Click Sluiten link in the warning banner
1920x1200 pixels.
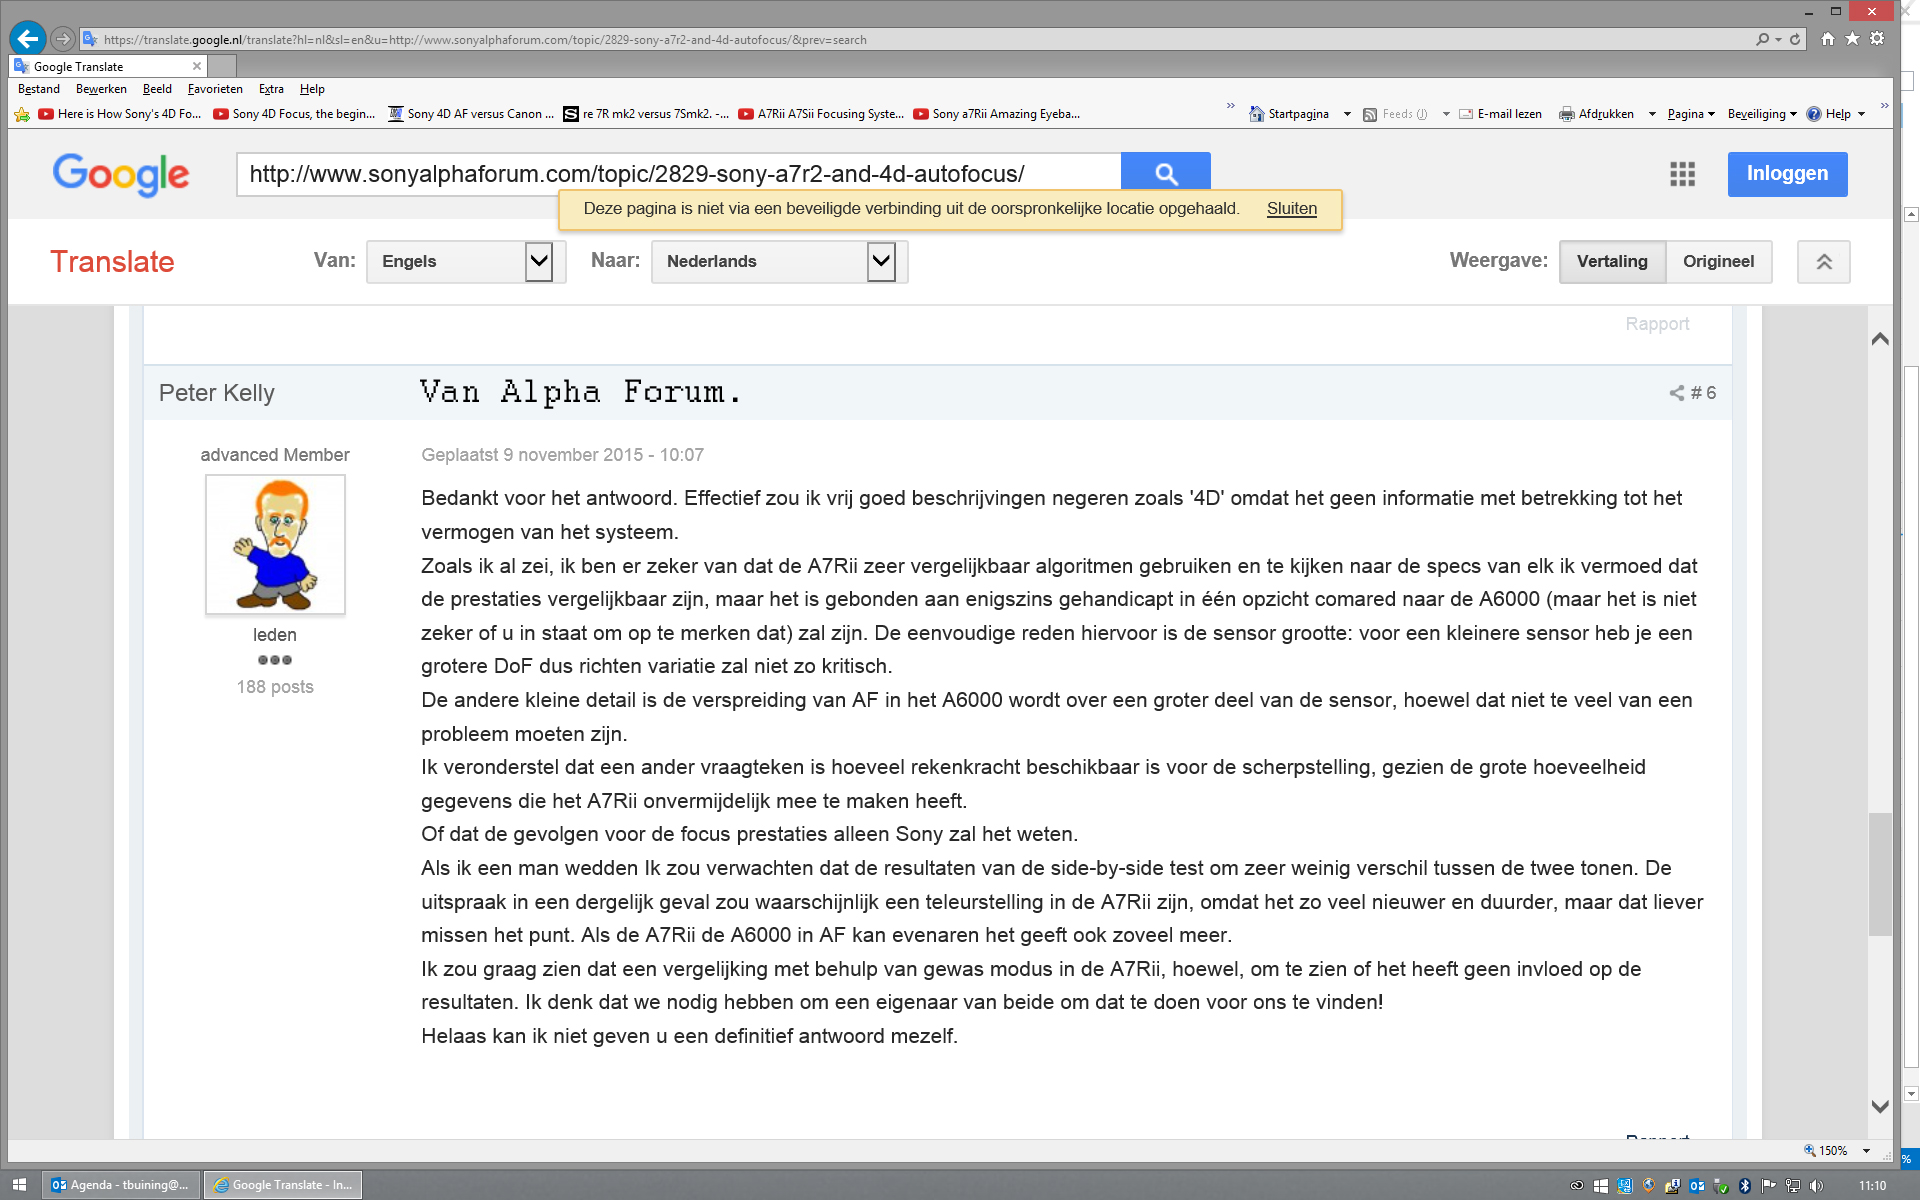1291,209
